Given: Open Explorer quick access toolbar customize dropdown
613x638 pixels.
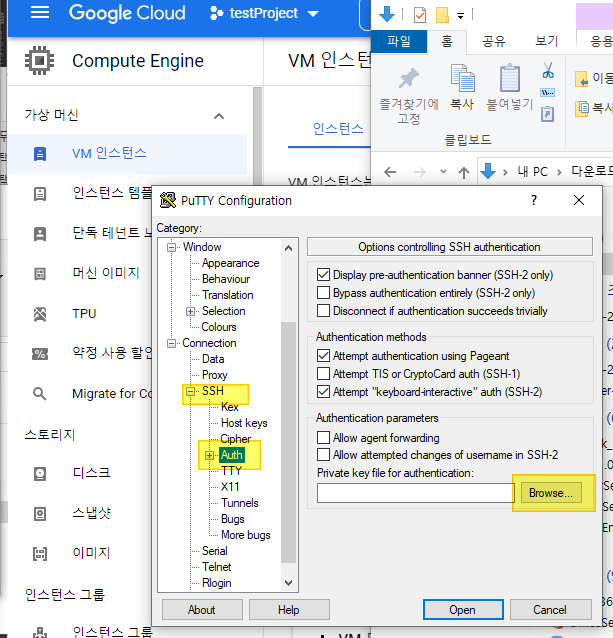Looking at the screenshot, I should 460,16.
